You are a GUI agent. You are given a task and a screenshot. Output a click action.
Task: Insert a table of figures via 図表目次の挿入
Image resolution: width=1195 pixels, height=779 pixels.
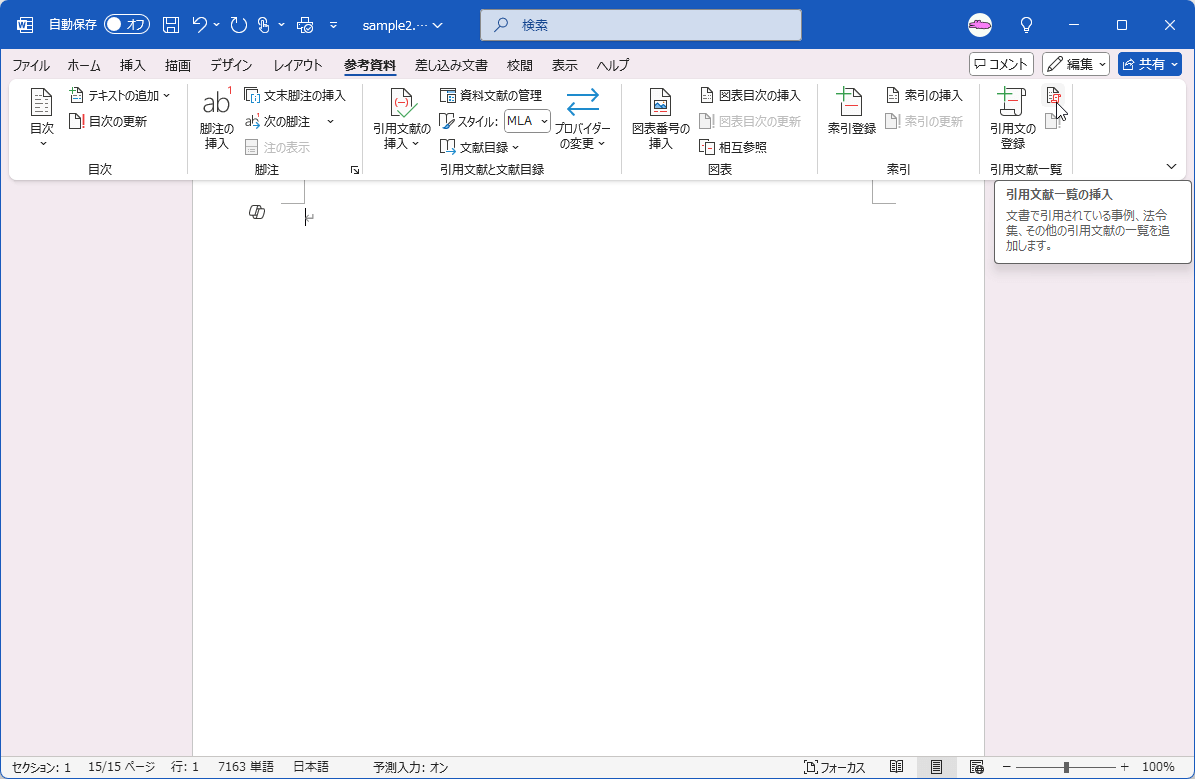coord(751,95)
